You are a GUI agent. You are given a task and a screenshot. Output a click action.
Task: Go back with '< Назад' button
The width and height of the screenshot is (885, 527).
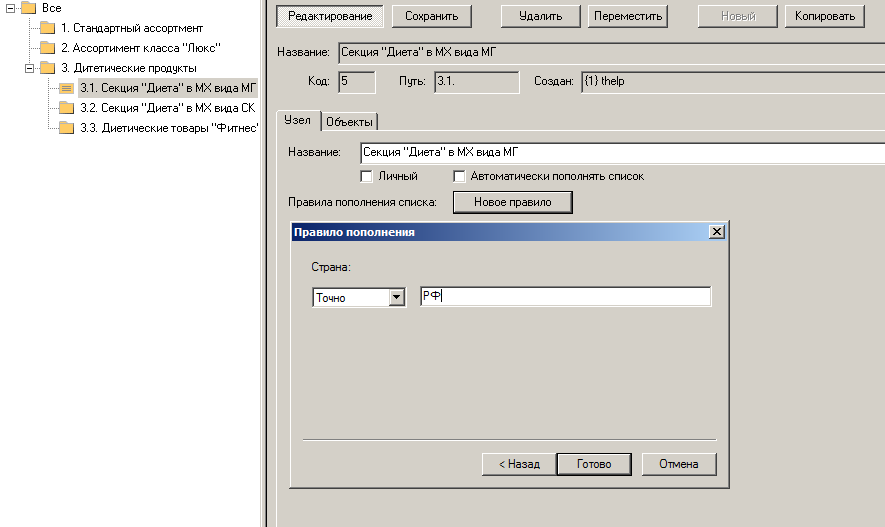[x=519, y=464]
